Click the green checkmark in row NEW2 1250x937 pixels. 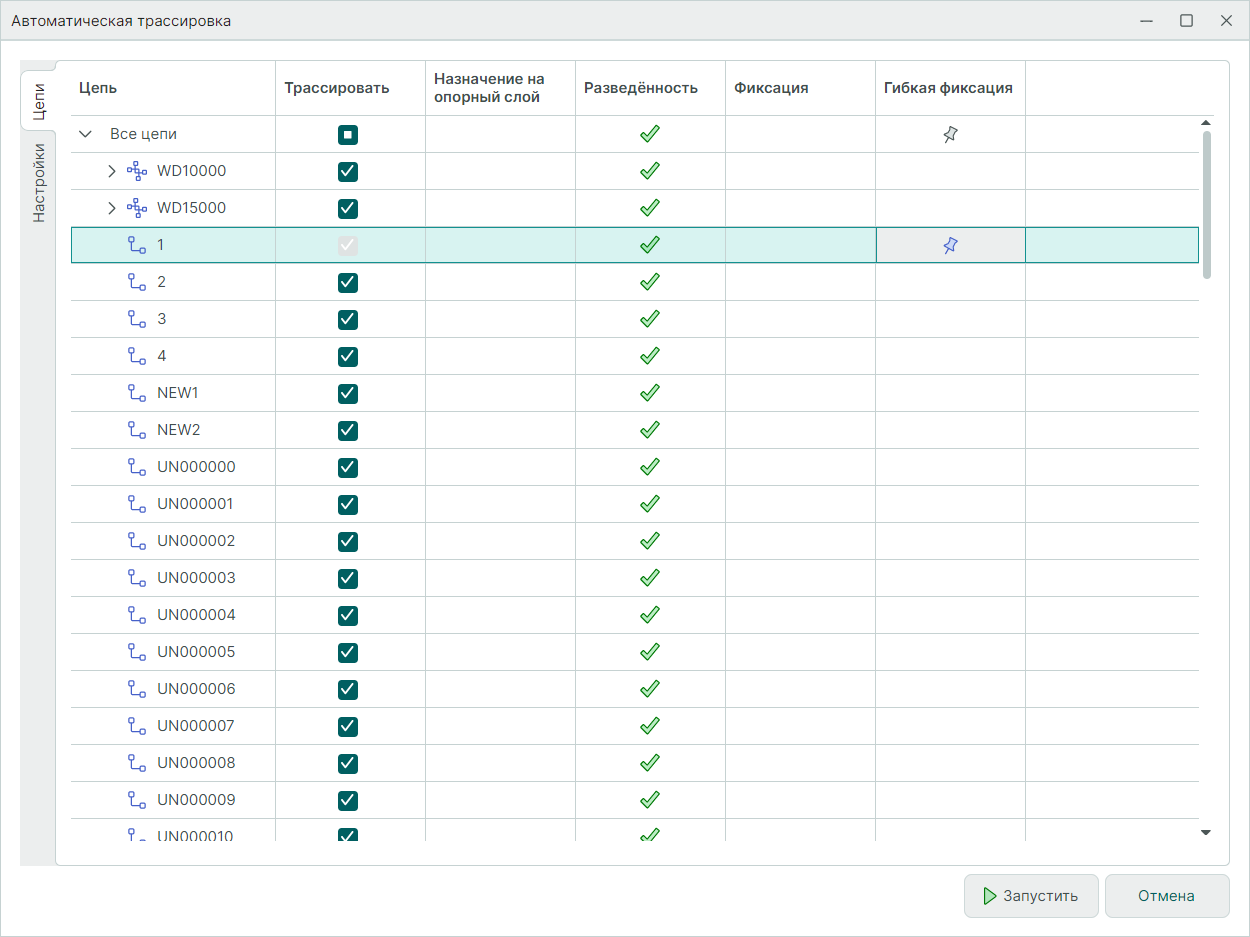click(x=650, y=430)
